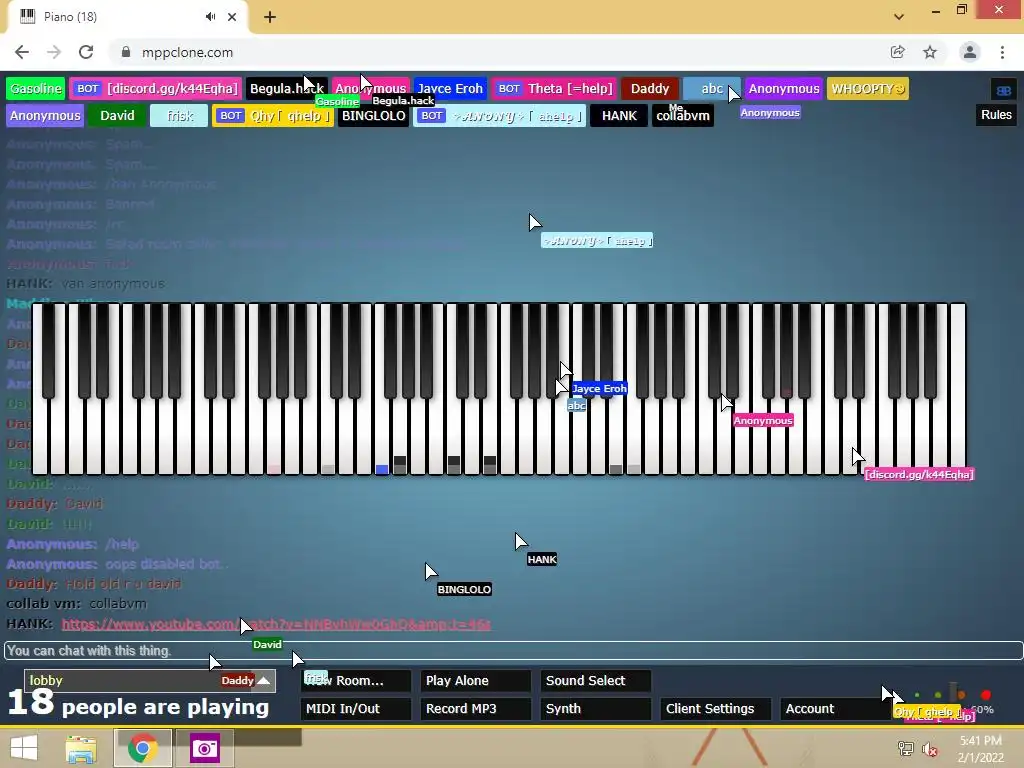Viewport: 1024px width, 768px height.
Task: Click Record MP3
Action: pos(476,709)
